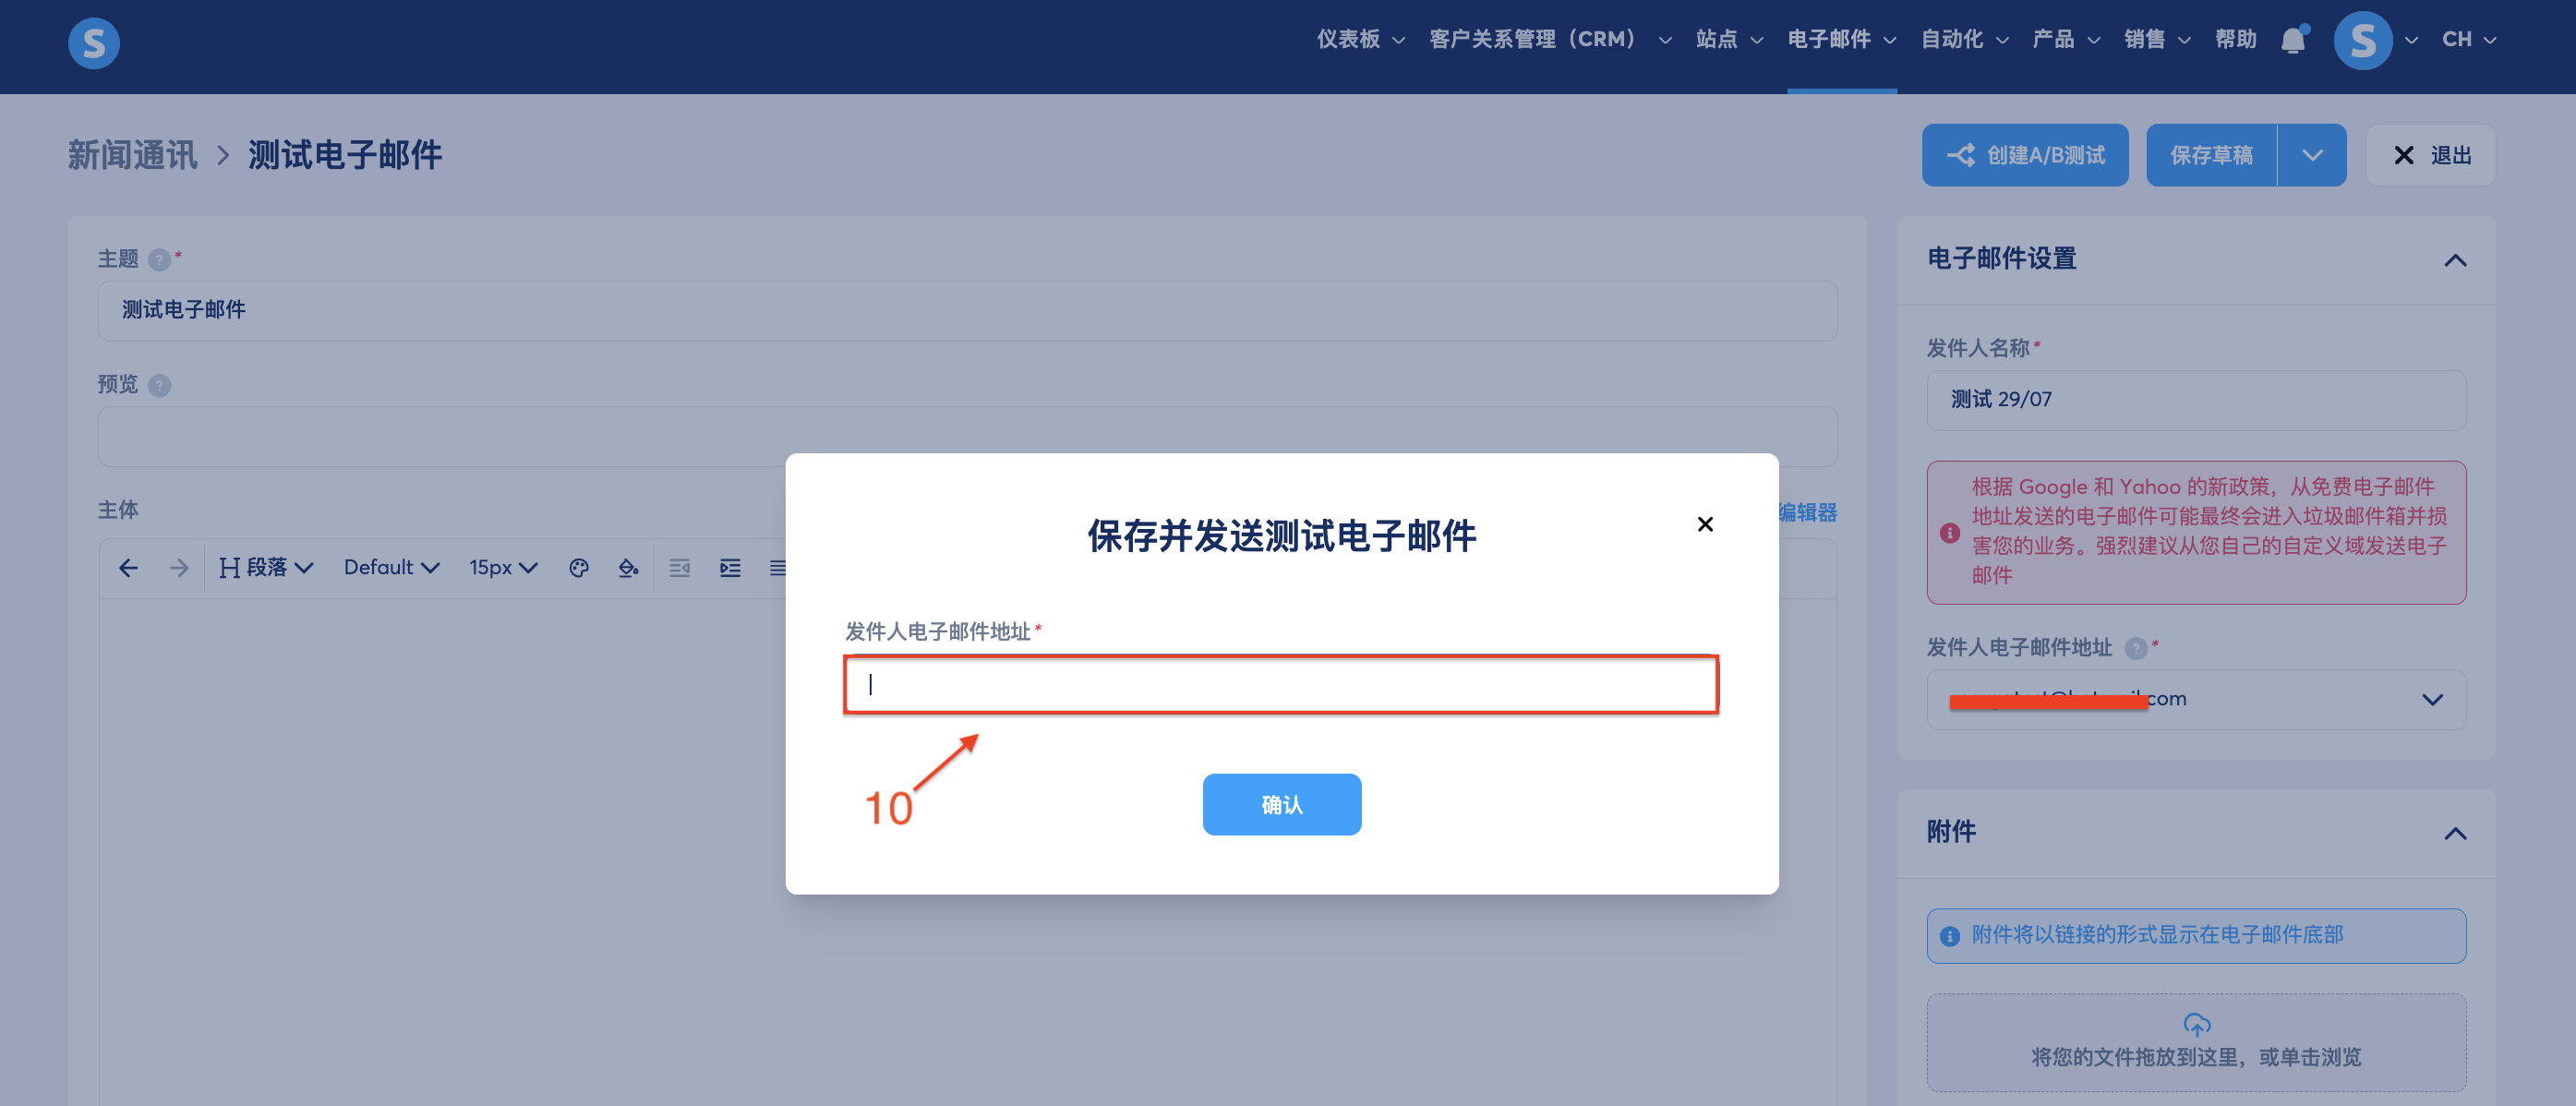Click the systeme.io S logo
This screenshot has width=2576, height=1106.
(94, 43)
